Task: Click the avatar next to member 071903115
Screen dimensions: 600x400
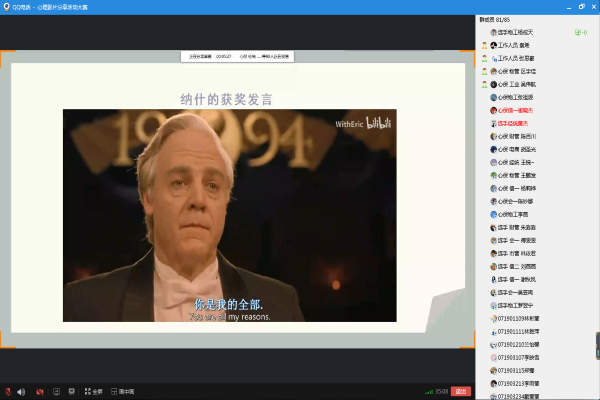Action: point(494,371)
